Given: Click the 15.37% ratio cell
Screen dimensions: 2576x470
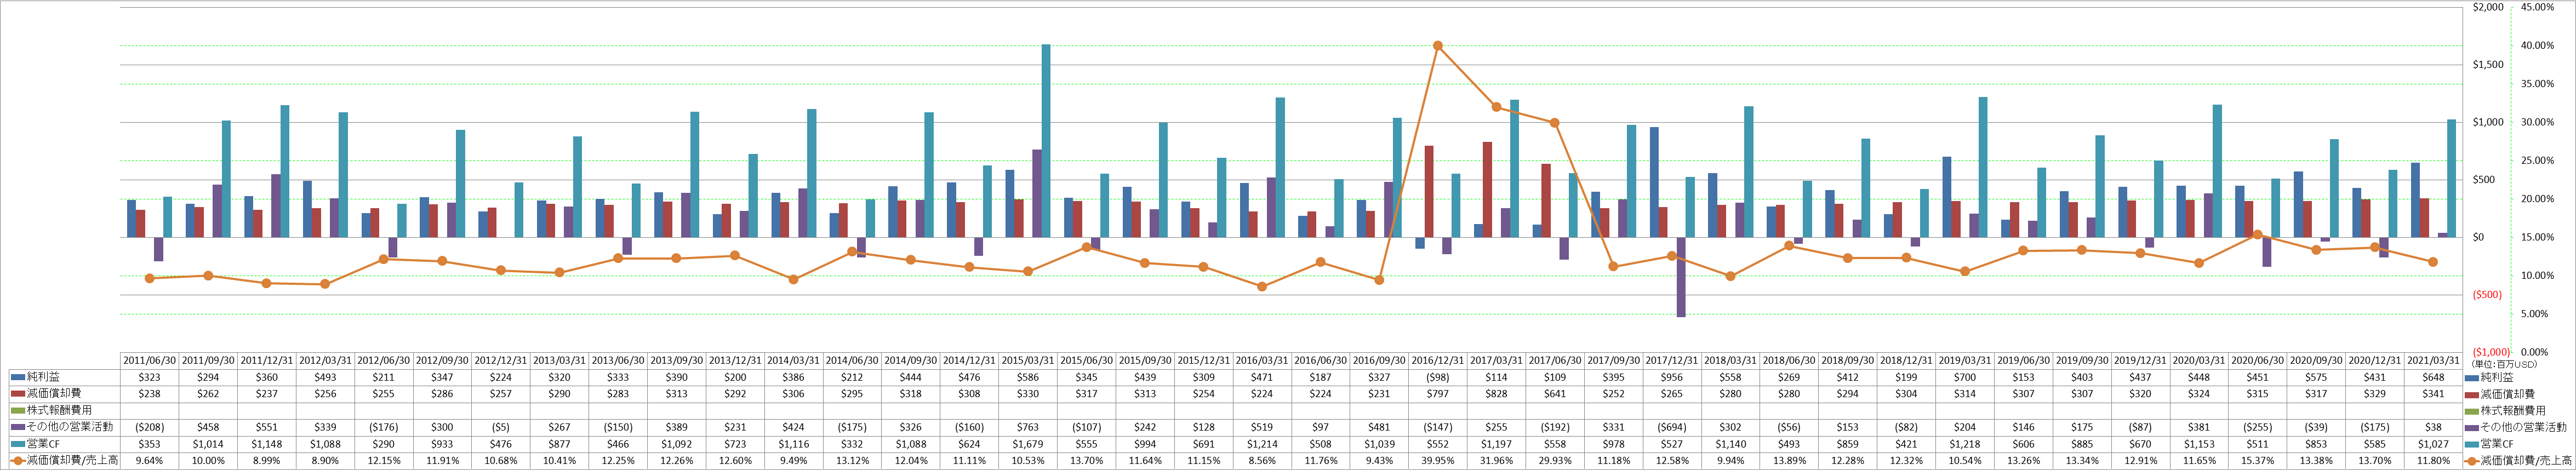Looking at the screenshot, I should (2257, 461).
